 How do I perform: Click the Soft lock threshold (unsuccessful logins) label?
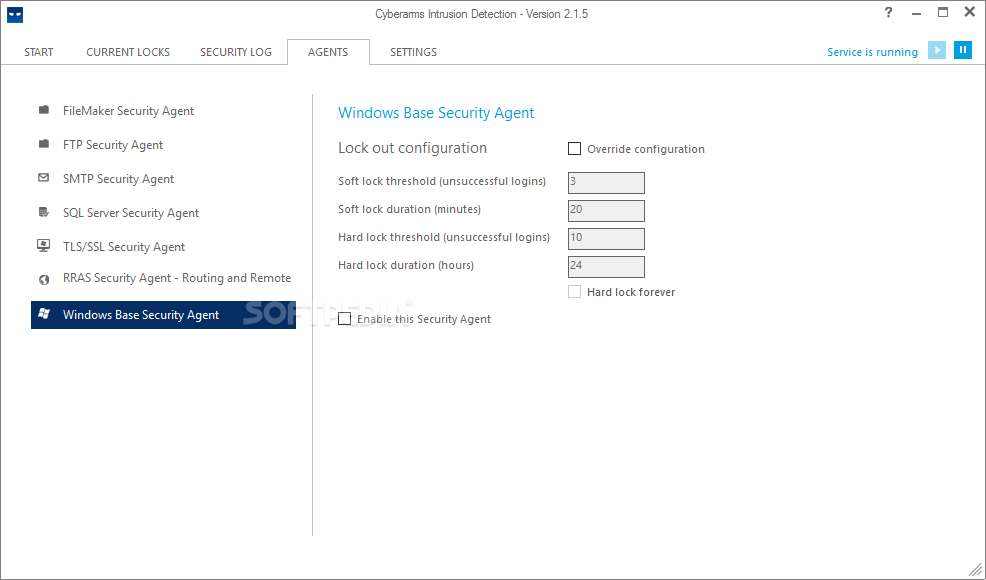tap(442, 181)
